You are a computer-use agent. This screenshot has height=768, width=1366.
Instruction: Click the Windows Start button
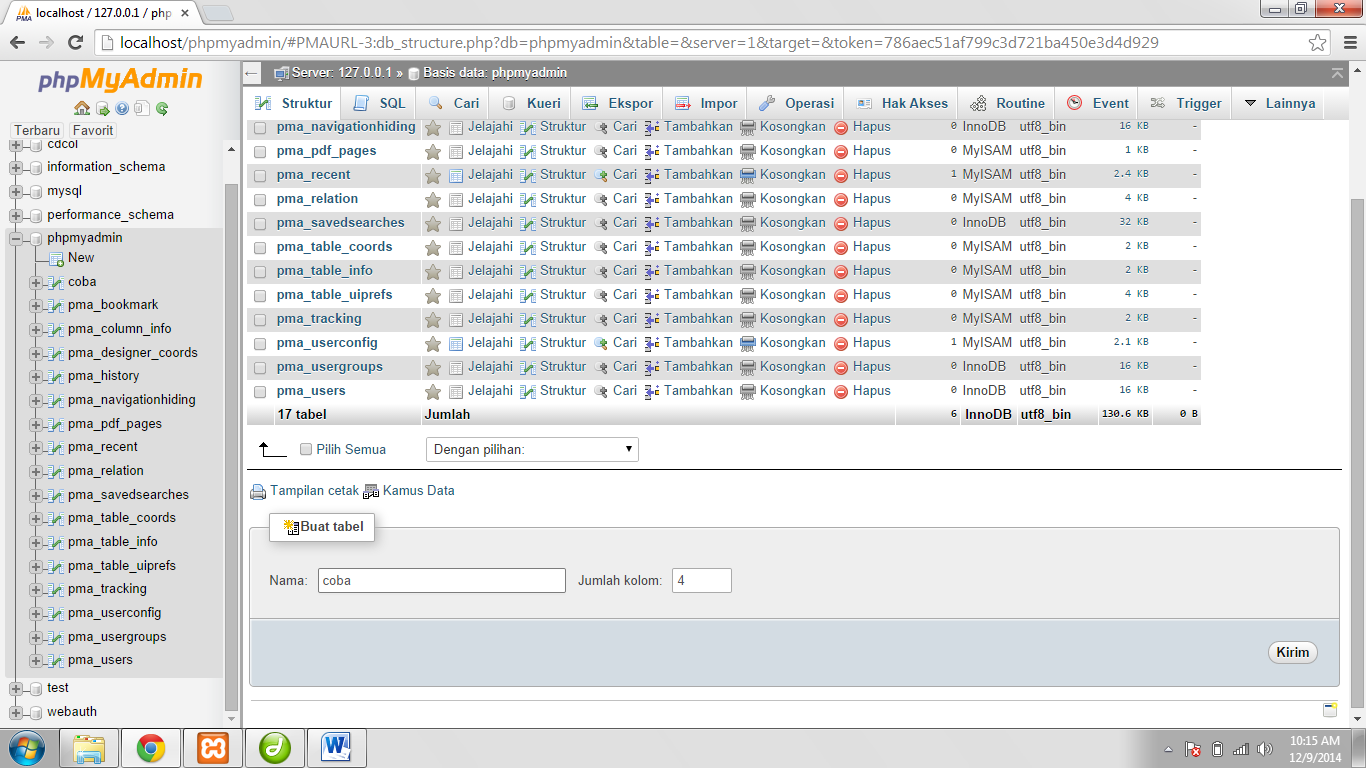(x=26, y=748)
